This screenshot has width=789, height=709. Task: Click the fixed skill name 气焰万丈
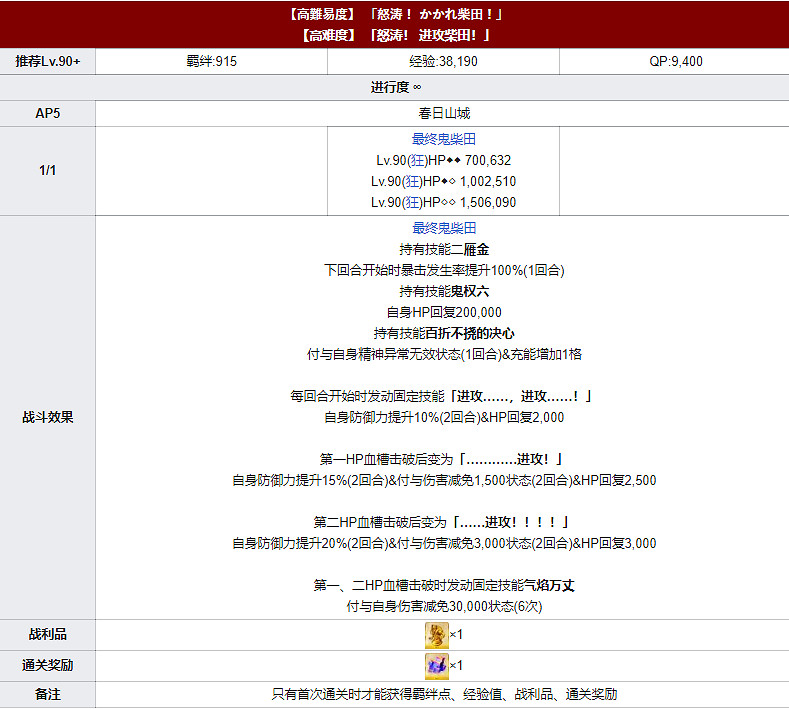[549, 585]
